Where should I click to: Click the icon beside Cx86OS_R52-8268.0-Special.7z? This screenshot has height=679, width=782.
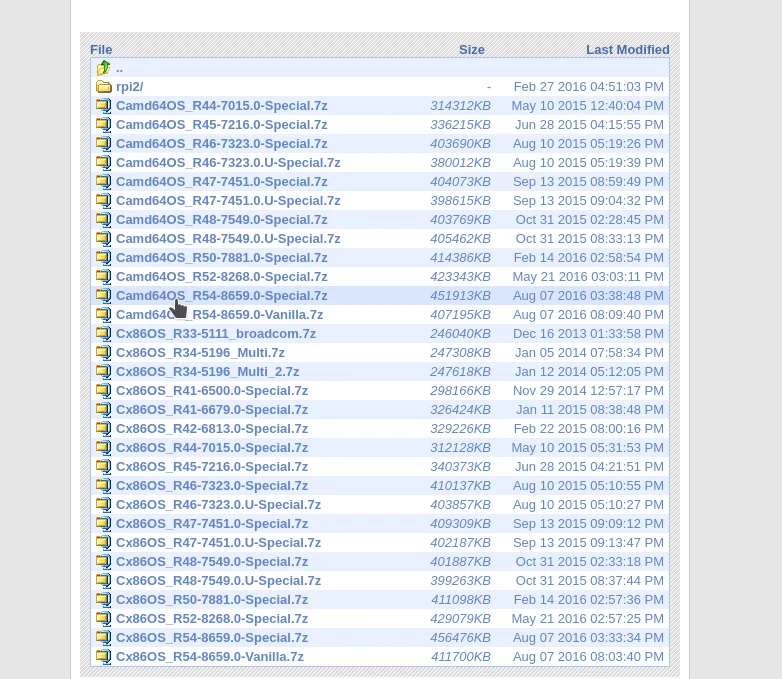click(104, 619)
